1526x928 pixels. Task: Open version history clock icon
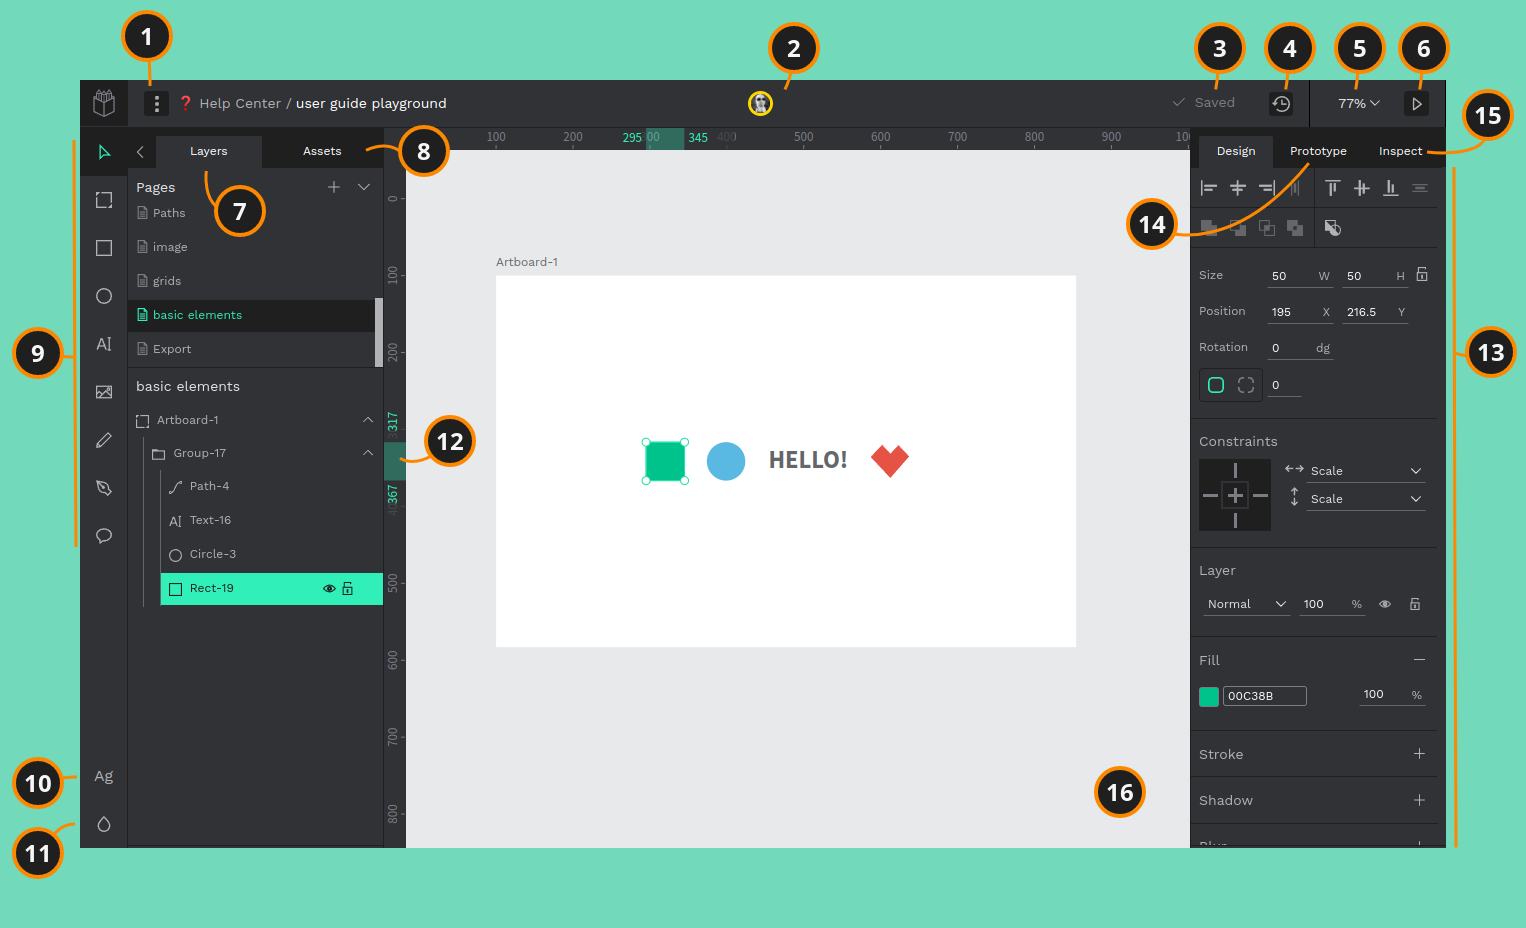[1281, 103]
